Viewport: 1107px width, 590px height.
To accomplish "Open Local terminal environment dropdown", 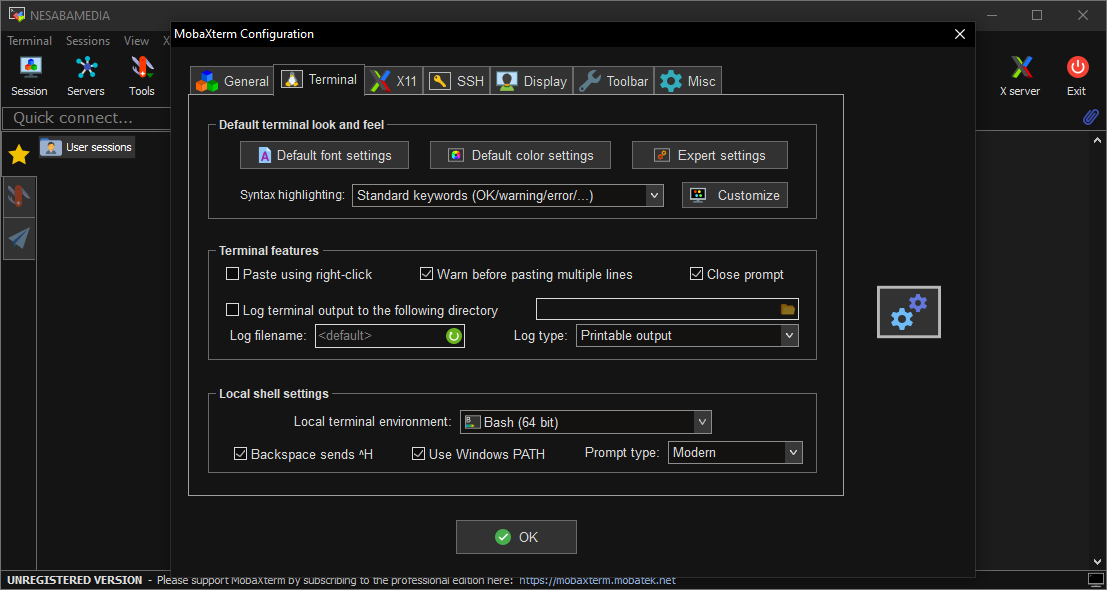I will pyautogui.click(x=702, y=422).
